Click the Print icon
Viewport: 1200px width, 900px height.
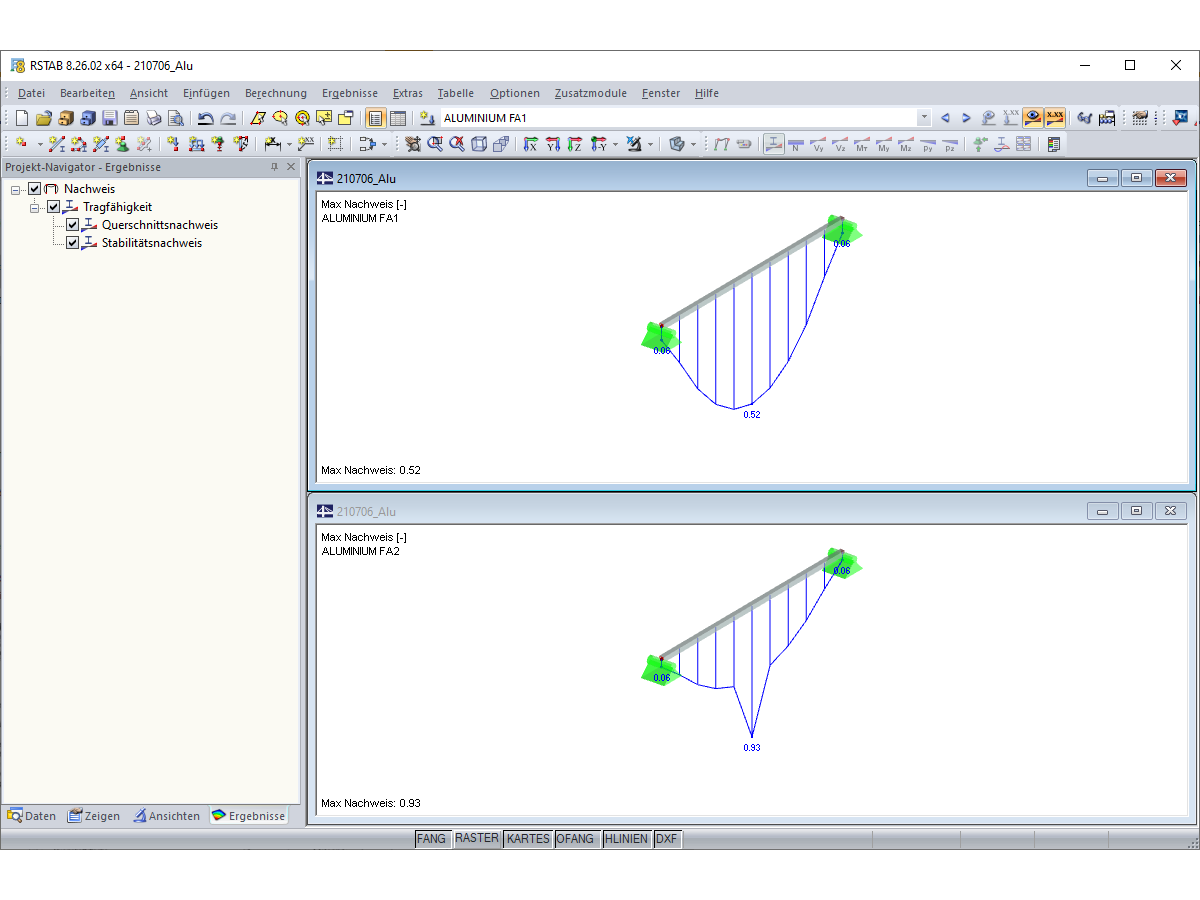pos(153,118)
